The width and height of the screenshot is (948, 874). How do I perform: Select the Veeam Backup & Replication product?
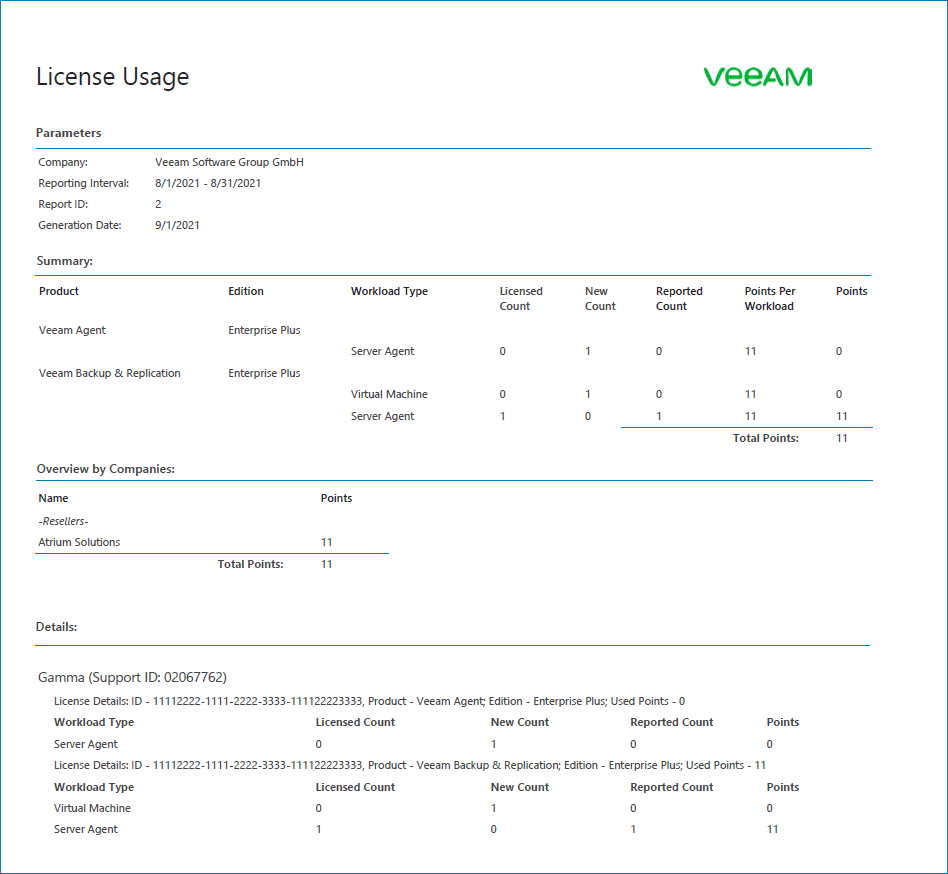coord(109,373)
